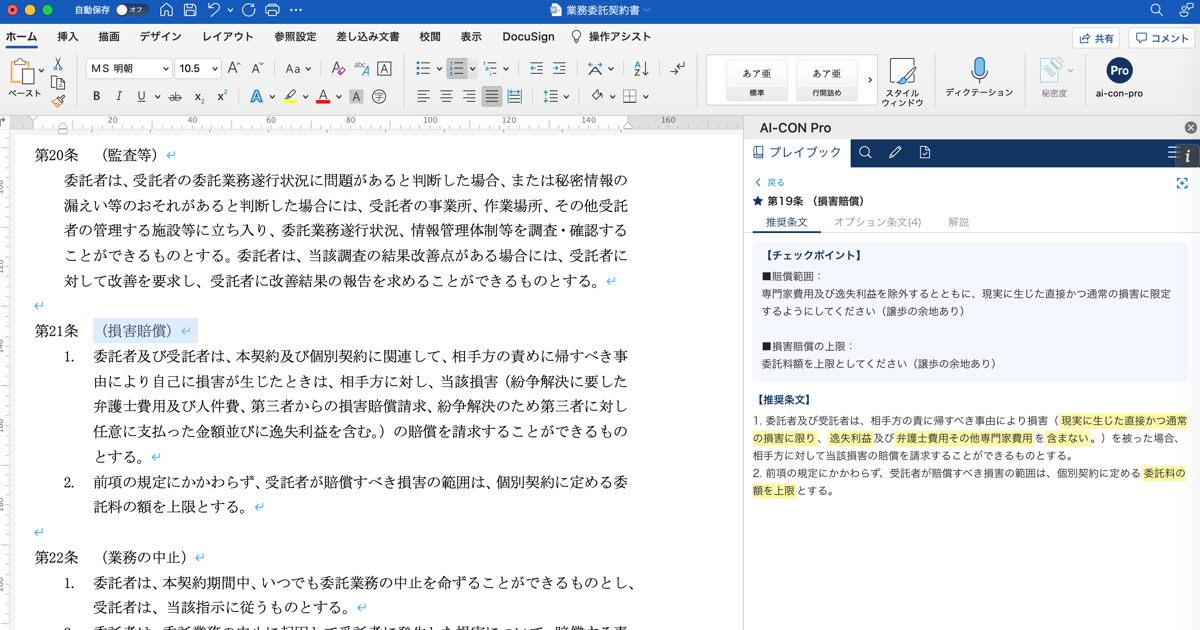Apply the red font color
Viewport: 1200px width, 630px height.
coord(323,97)
